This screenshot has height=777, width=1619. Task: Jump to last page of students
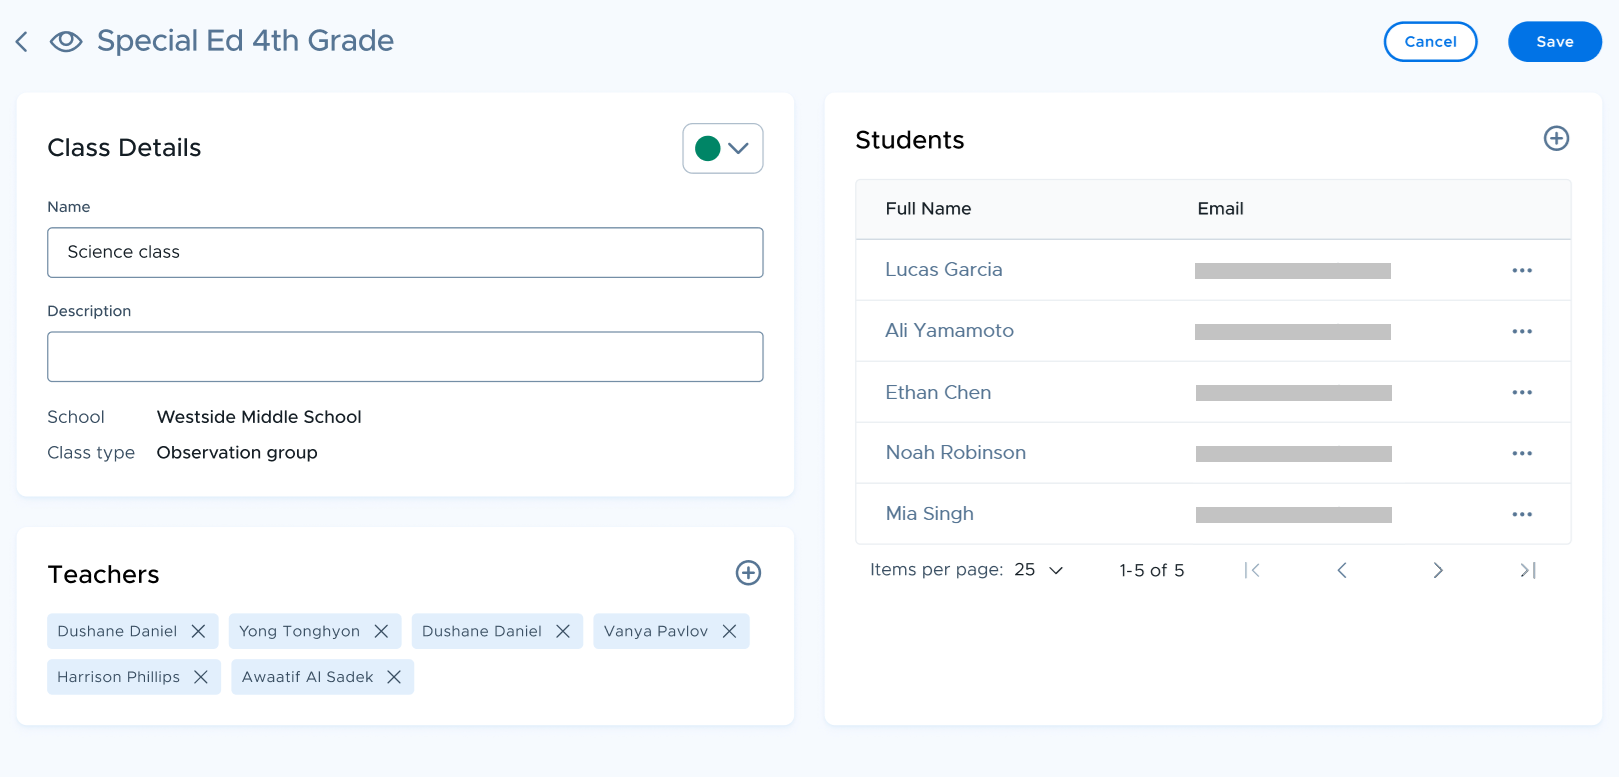click(x=1528, y=570)
